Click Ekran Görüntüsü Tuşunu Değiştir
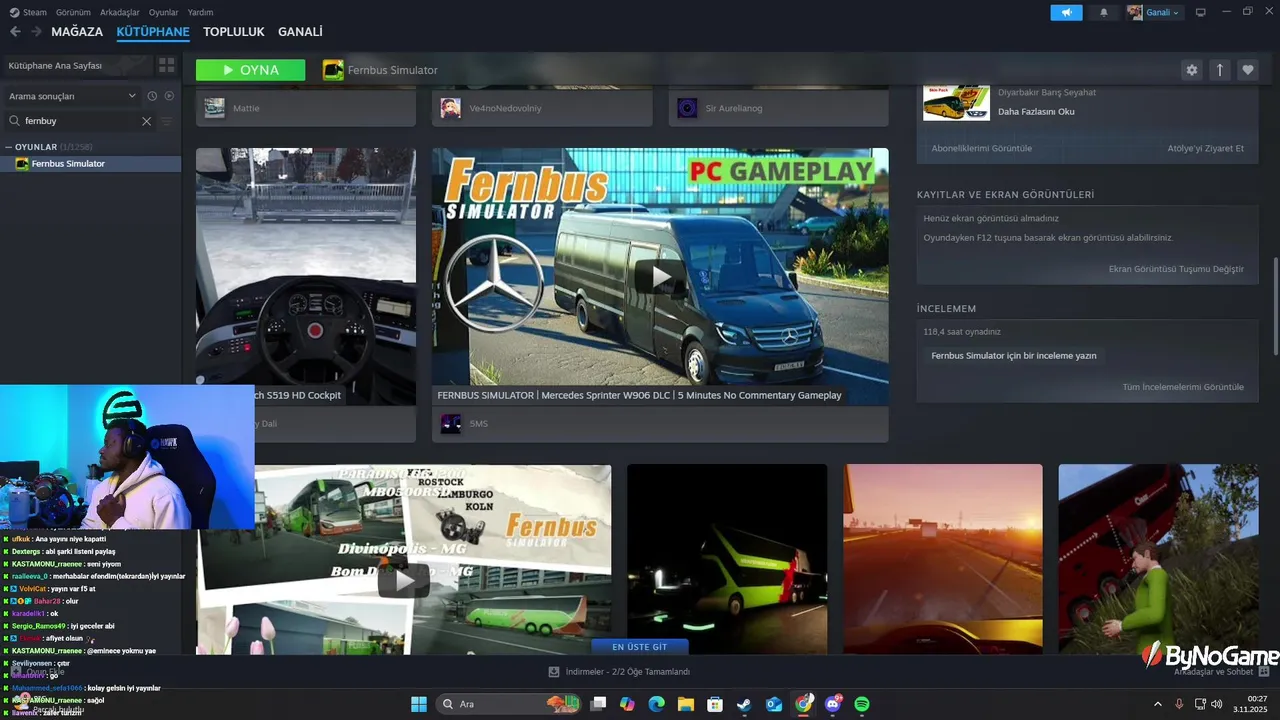1280x720 pixels. [1176, 269]
